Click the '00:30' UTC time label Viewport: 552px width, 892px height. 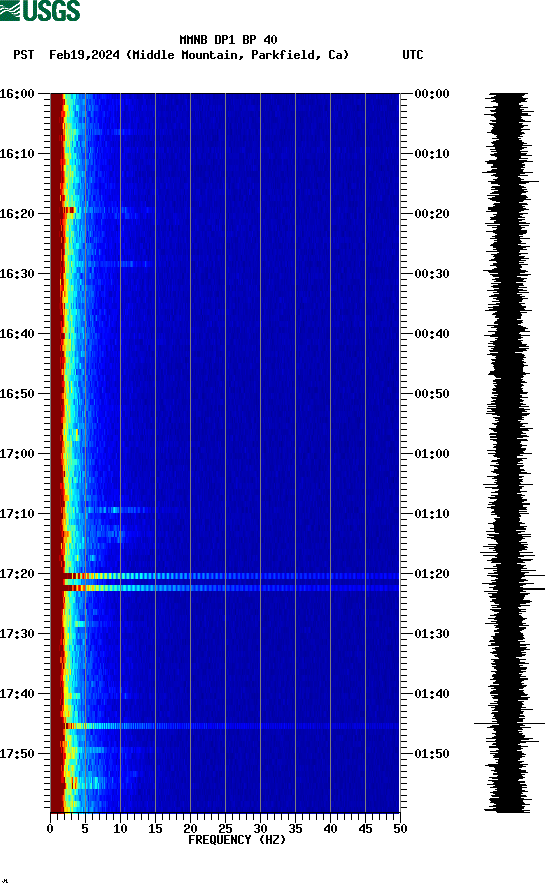click(x=432, y=274)
